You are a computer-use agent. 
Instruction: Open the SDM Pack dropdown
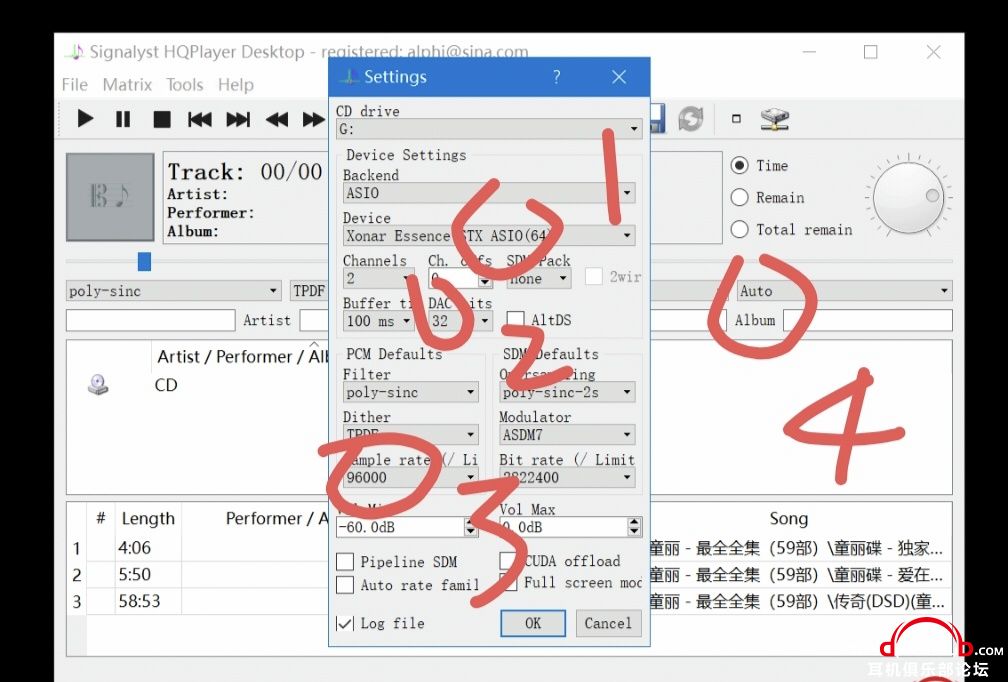[x=538, y=279]
